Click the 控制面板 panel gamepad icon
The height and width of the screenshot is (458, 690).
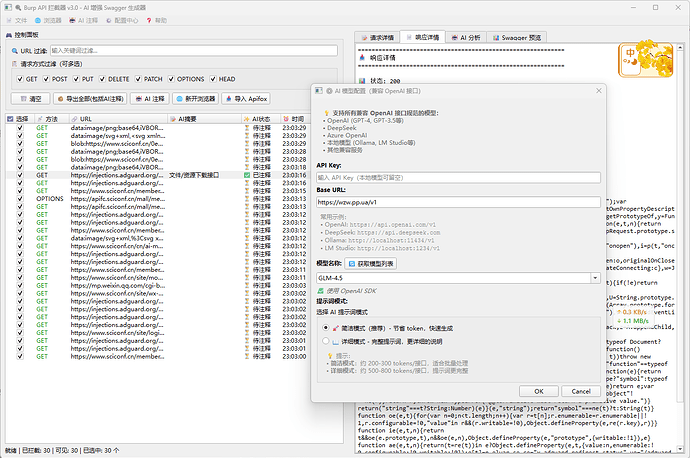tap(9, 35)
